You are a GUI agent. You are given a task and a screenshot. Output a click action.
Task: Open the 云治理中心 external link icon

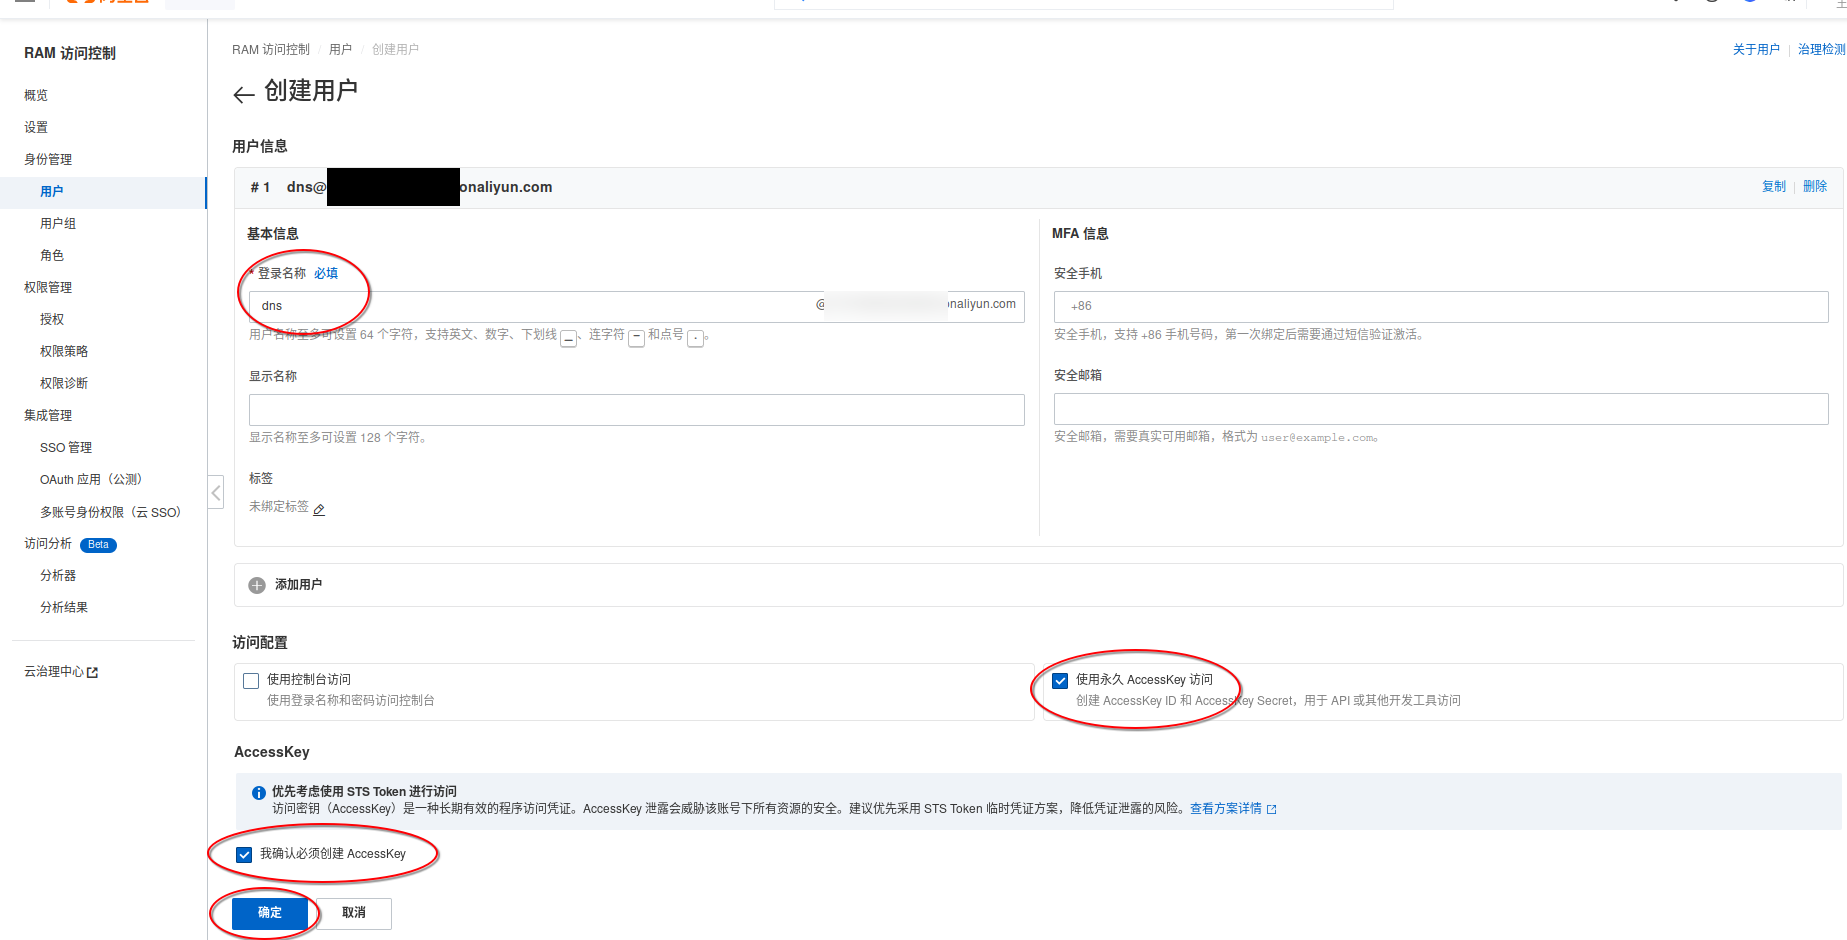pos(93,673)
